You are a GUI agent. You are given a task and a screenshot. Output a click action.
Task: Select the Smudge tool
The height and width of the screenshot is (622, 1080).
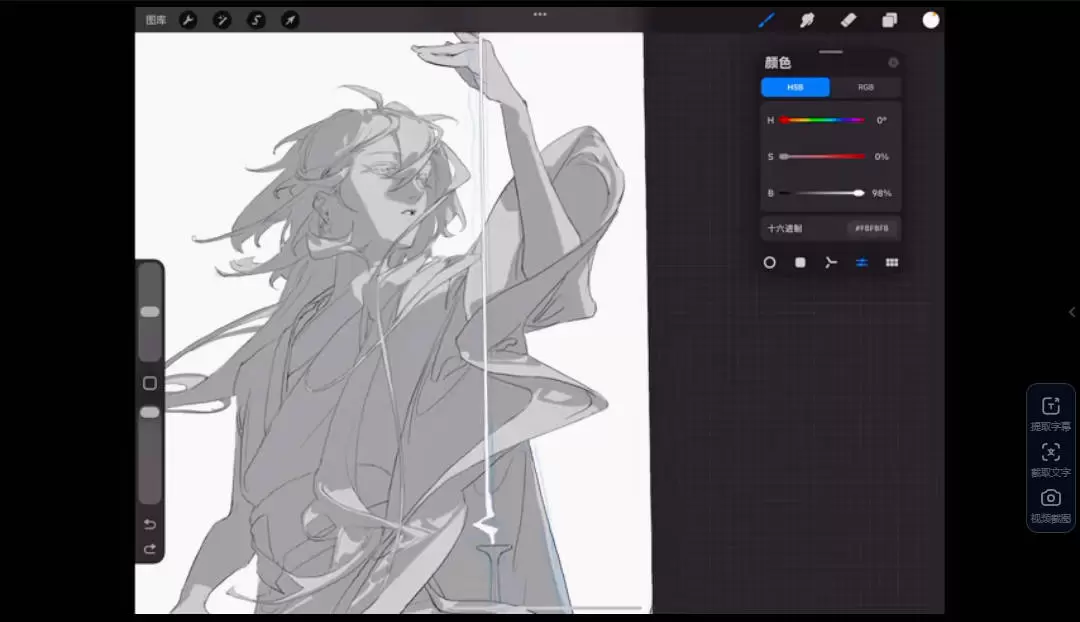point(807,20)
